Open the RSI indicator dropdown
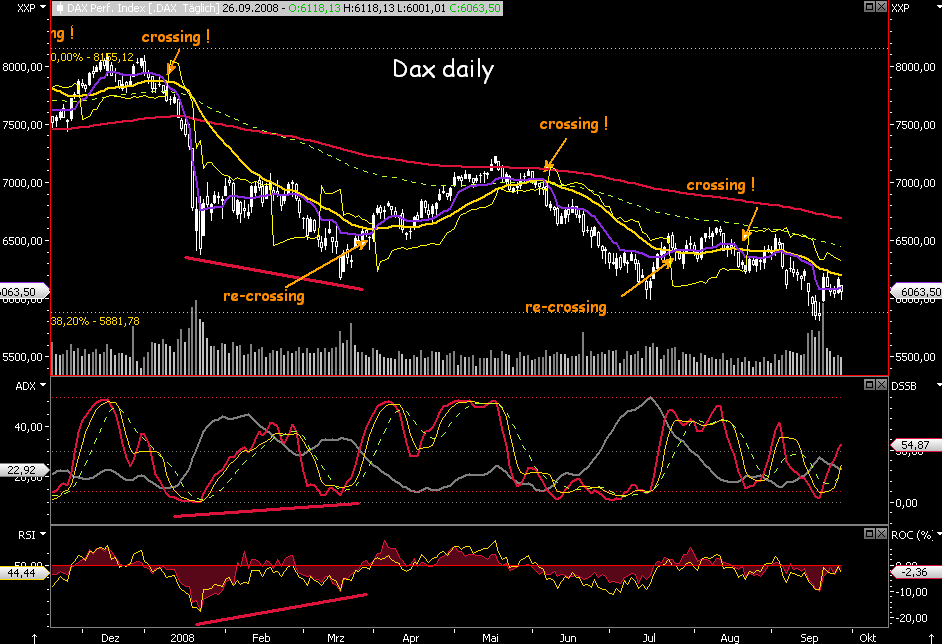 43,534
